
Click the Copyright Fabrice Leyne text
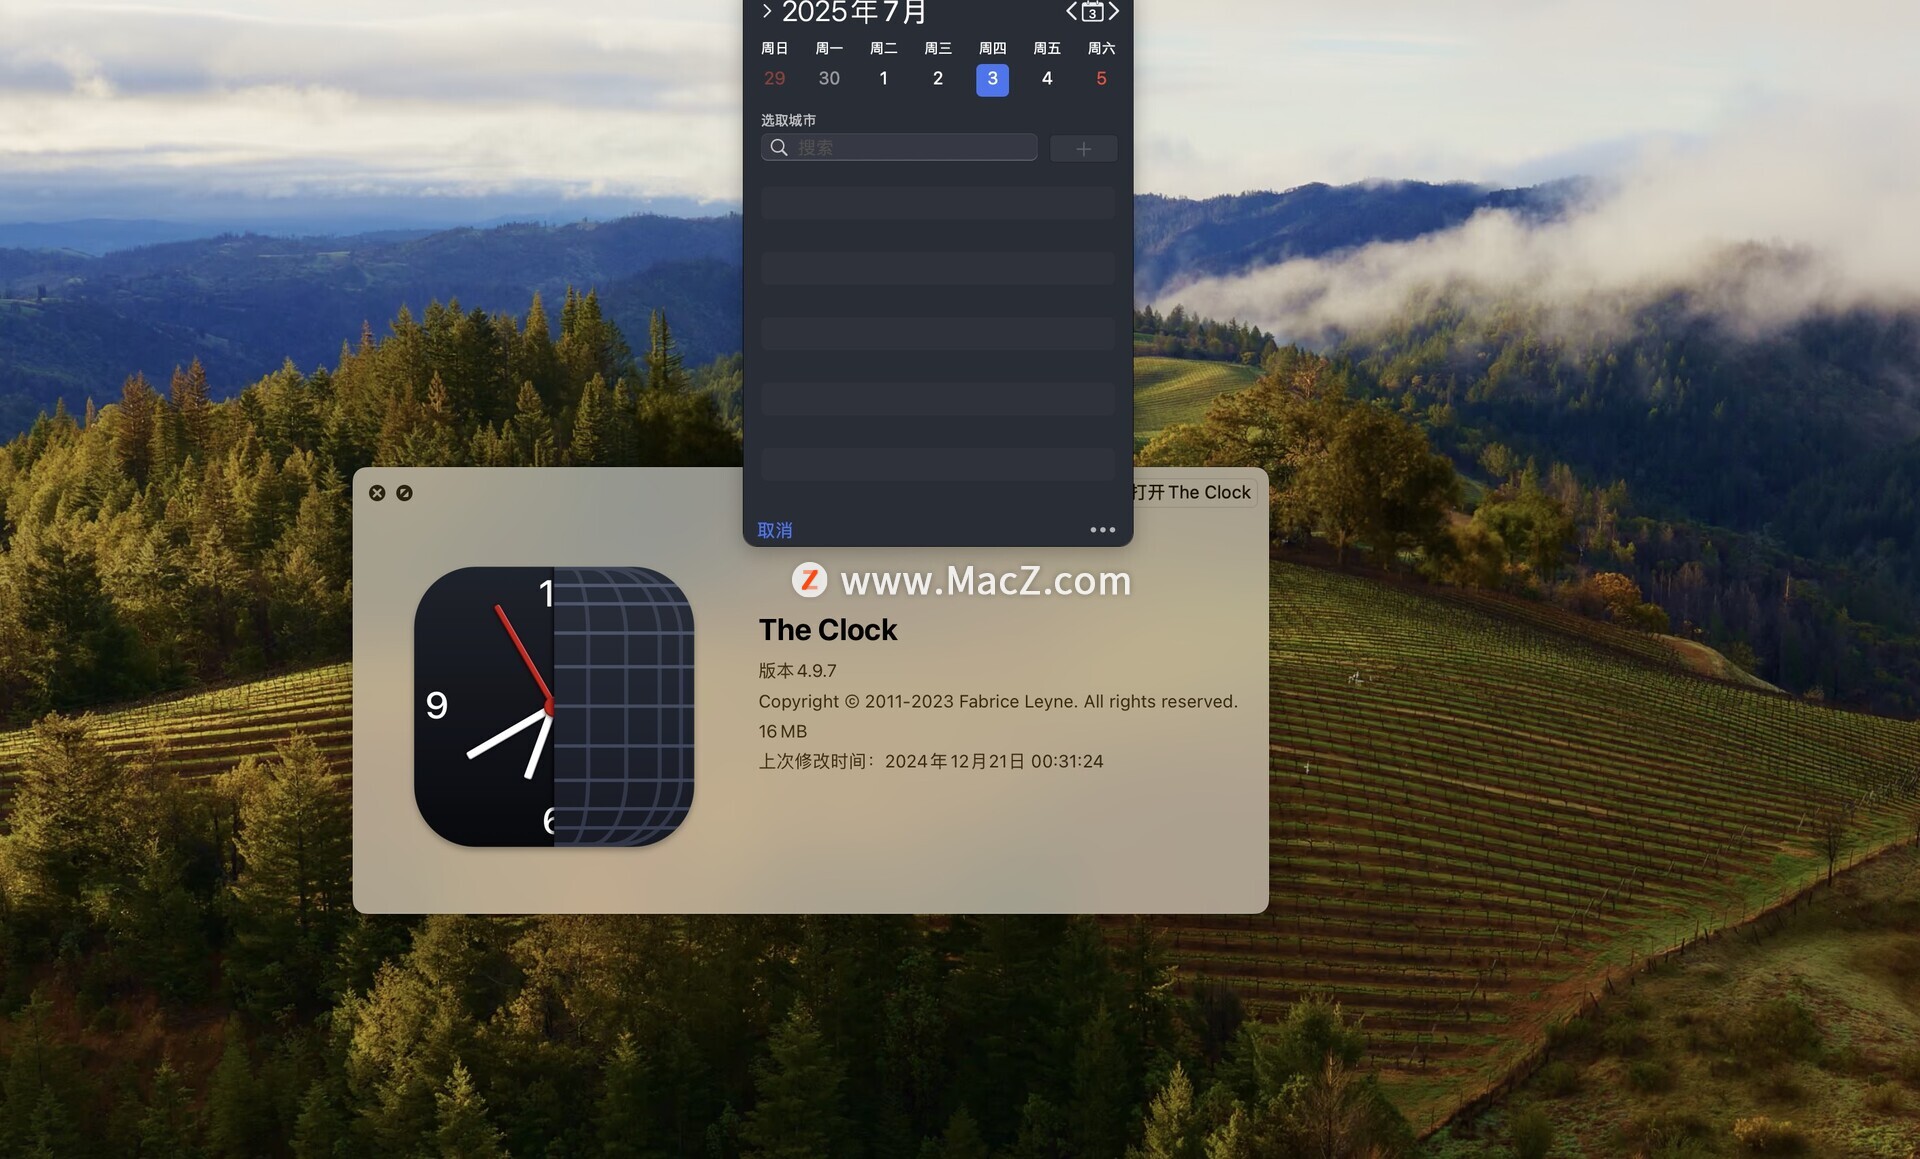(998, 701)
